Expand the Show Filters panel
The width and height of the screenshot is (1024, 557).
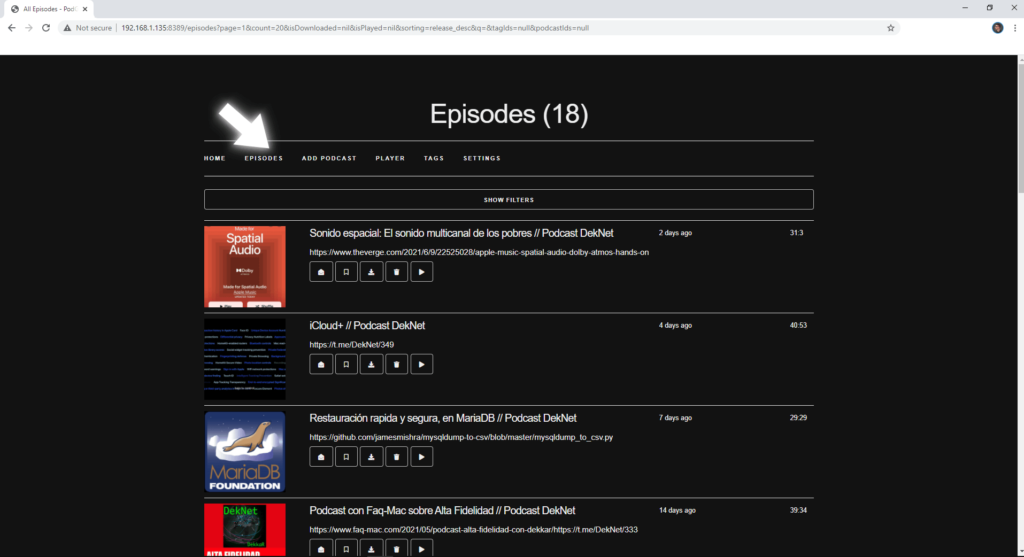(x=508, y=200)
